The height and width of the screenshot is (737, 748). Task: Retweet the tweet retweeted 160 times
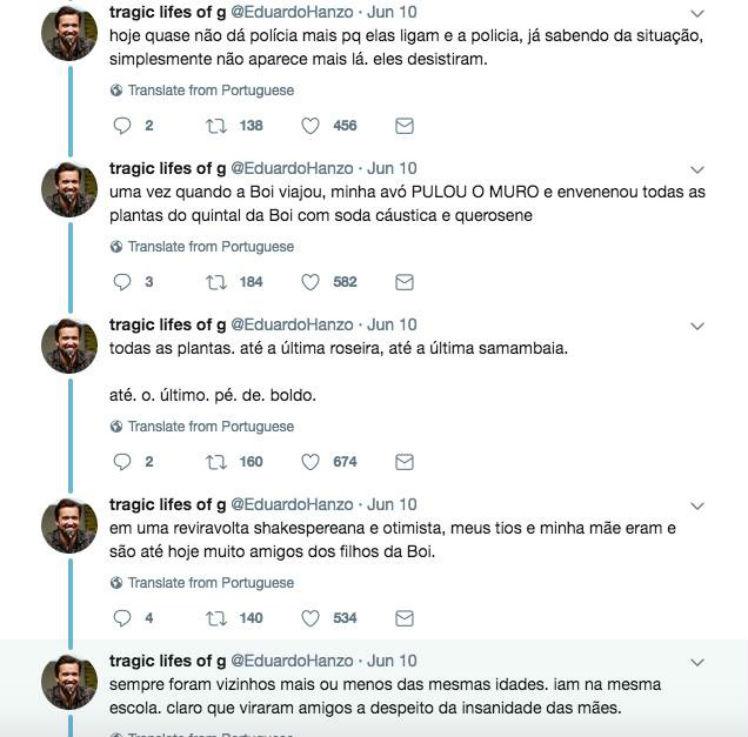(x=213, y=462)
